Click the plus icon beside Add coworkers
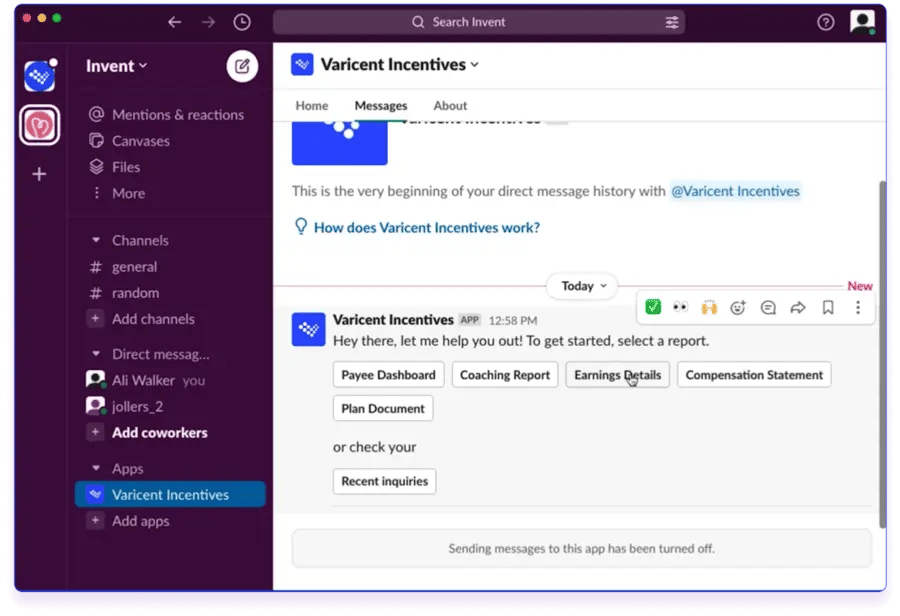Screen dimensions: 900x616 (95, 432)
